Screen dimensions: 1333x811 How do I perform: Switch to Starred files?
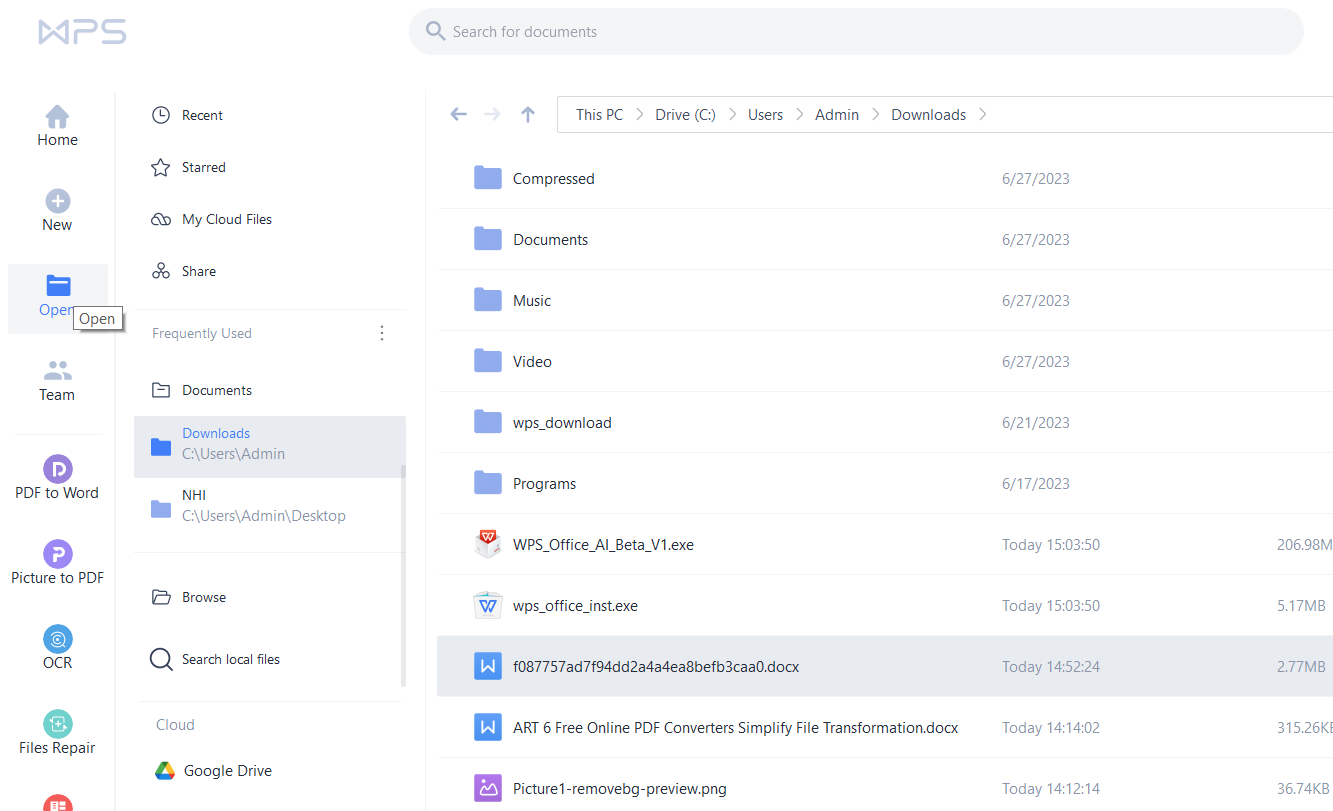point(203,167)
